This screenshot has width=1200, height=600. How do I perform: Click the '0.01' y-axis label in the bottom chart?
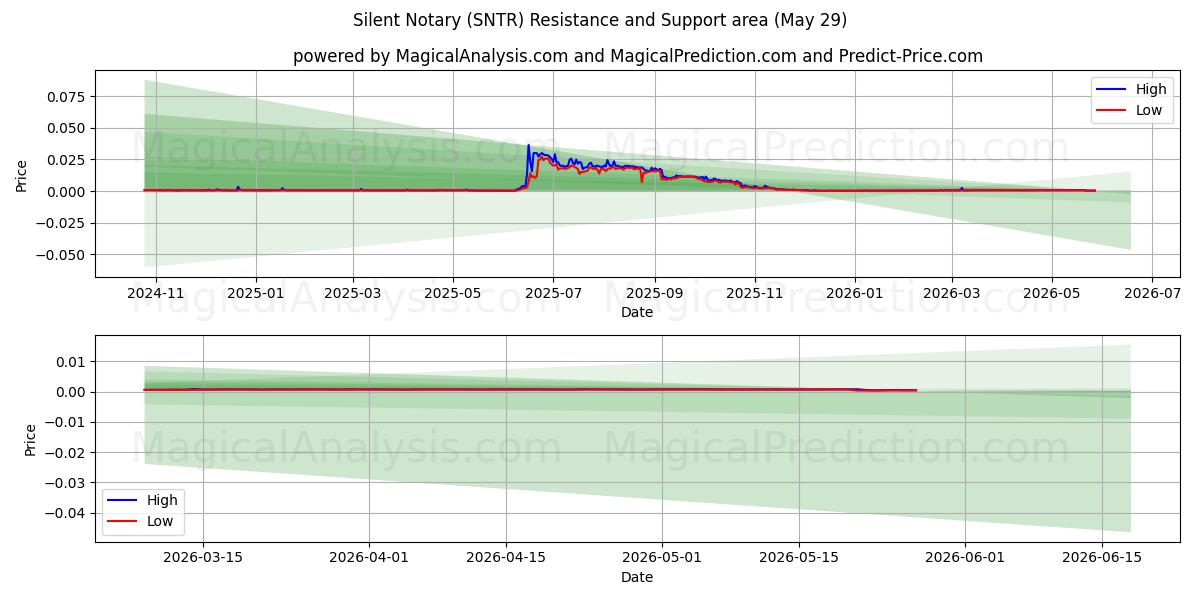click(73, 362)
